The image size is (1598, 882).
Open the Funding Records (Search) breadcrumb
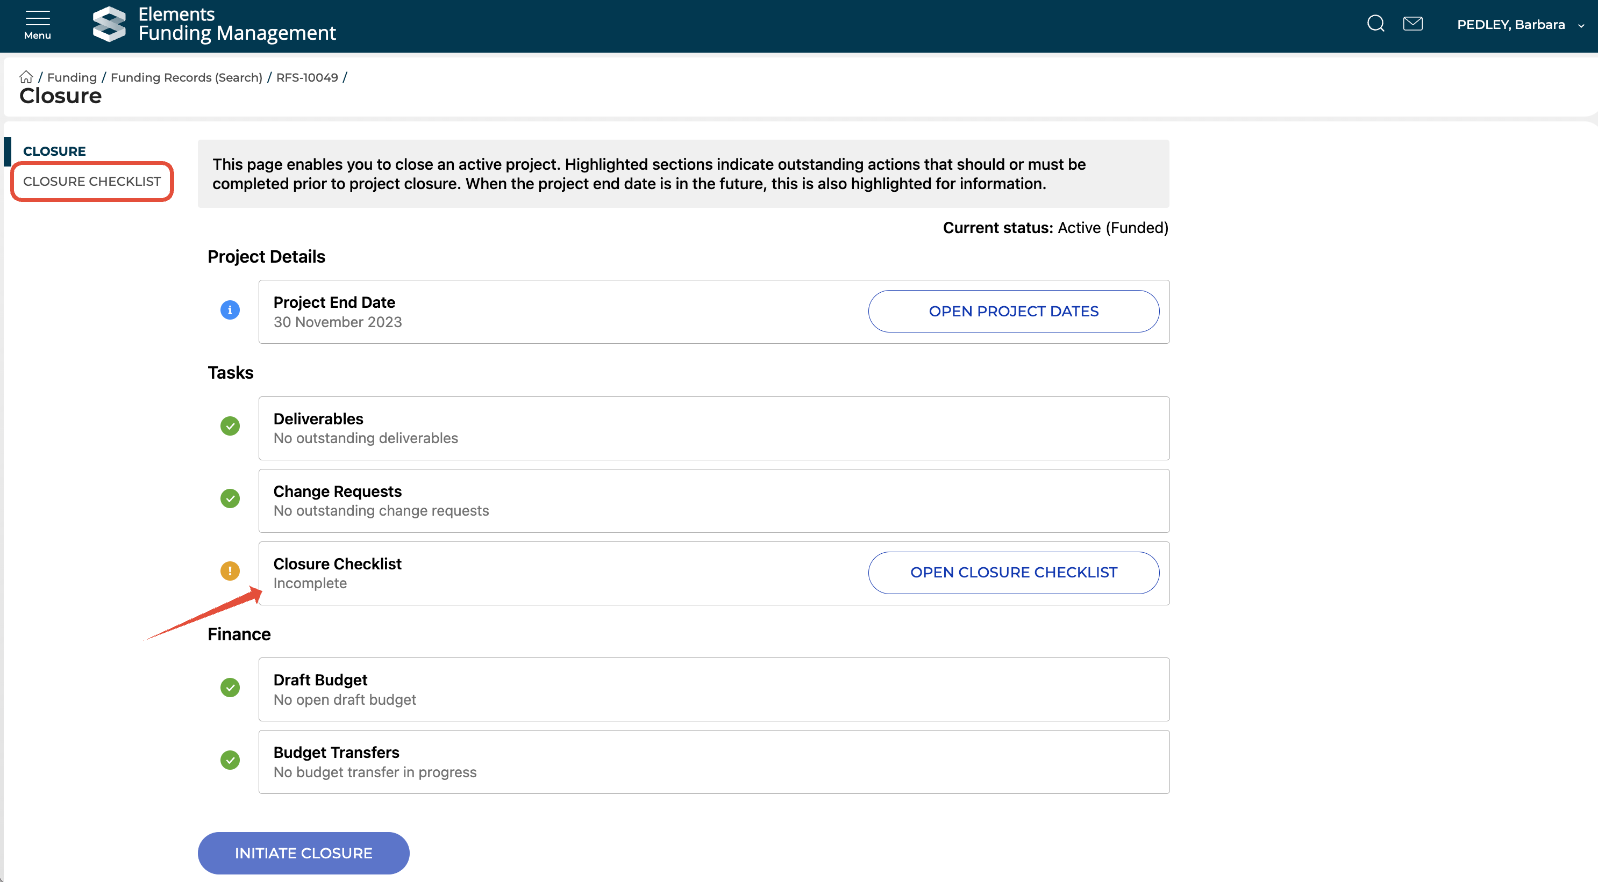tap(186, 77)
